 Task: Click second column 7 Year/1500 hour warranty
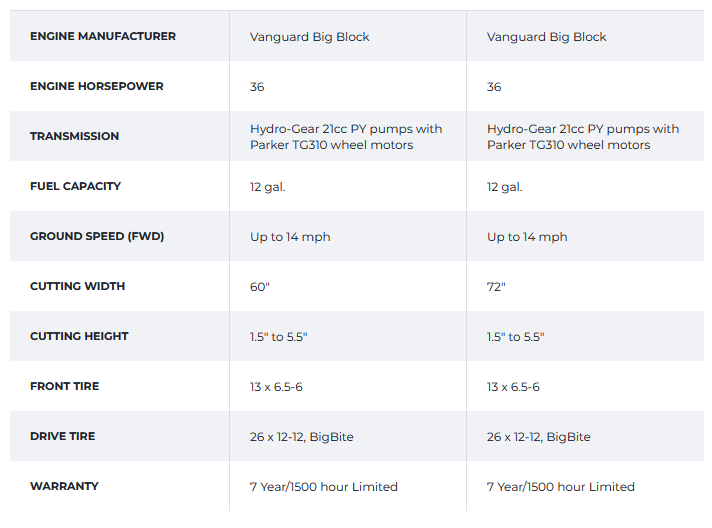(x=560, y=487)
